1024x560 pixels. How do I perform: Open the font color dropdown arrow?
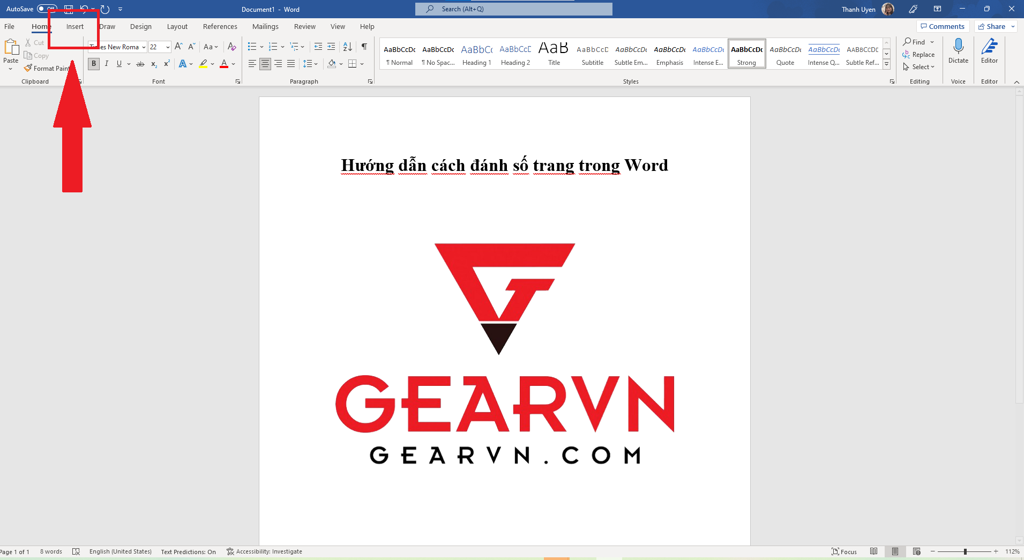(x=233, y=64)
